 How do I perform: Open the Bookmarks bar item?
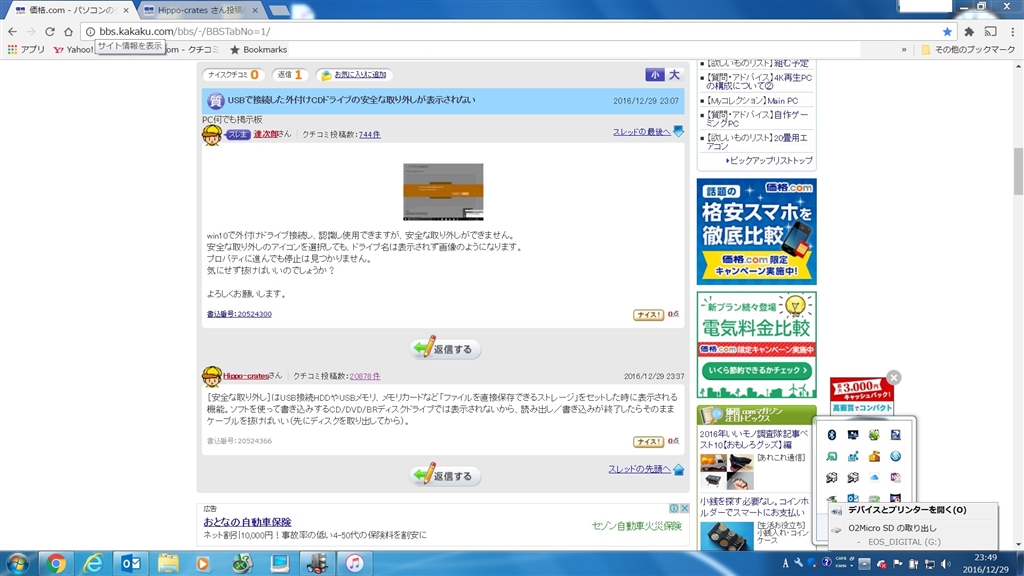pos(258,50)
